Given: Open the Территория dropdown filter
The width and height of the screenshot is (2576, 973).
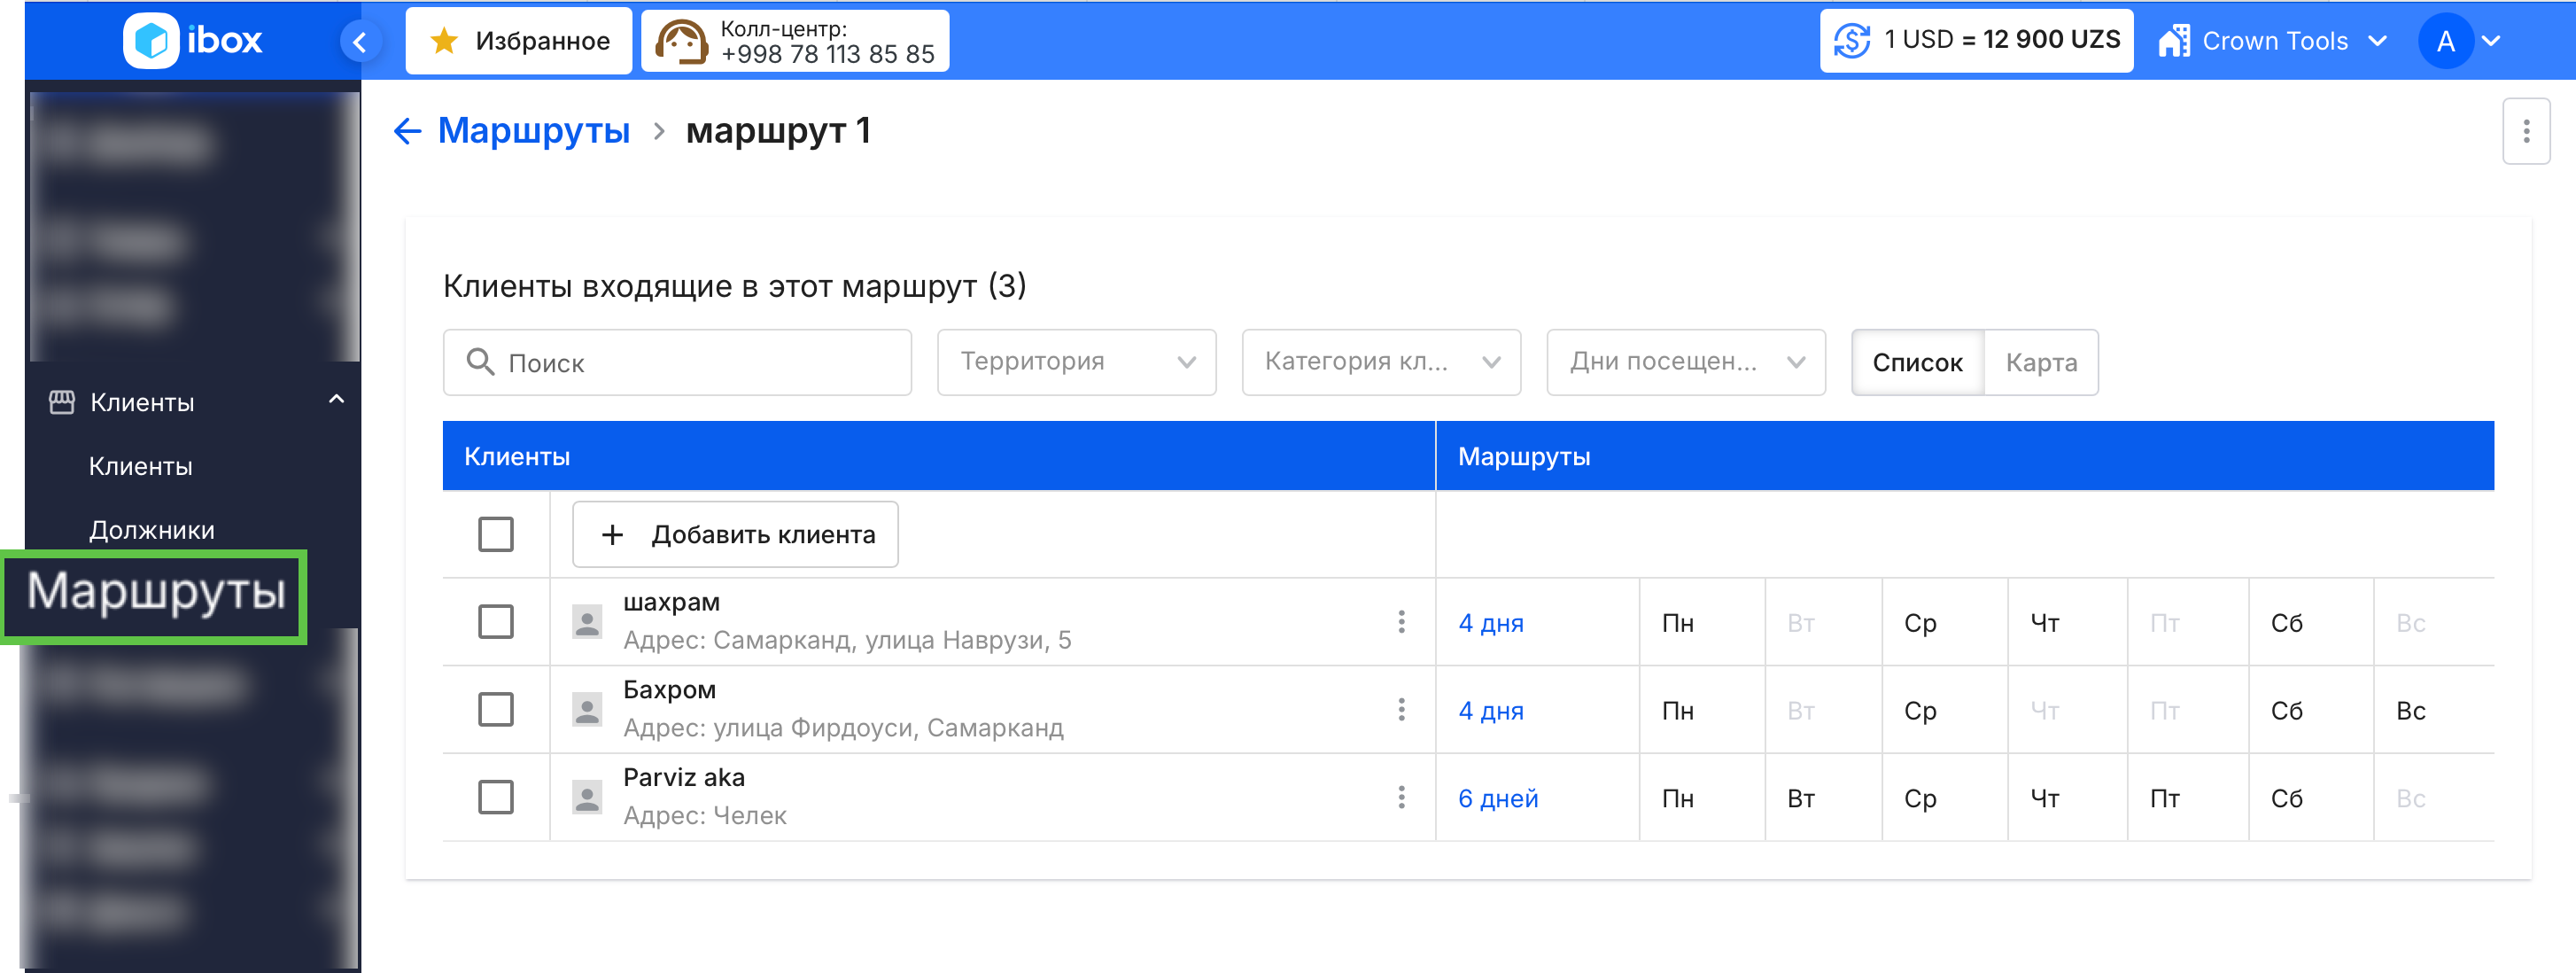Looking at the screenshot, I should click(1076, 362).
